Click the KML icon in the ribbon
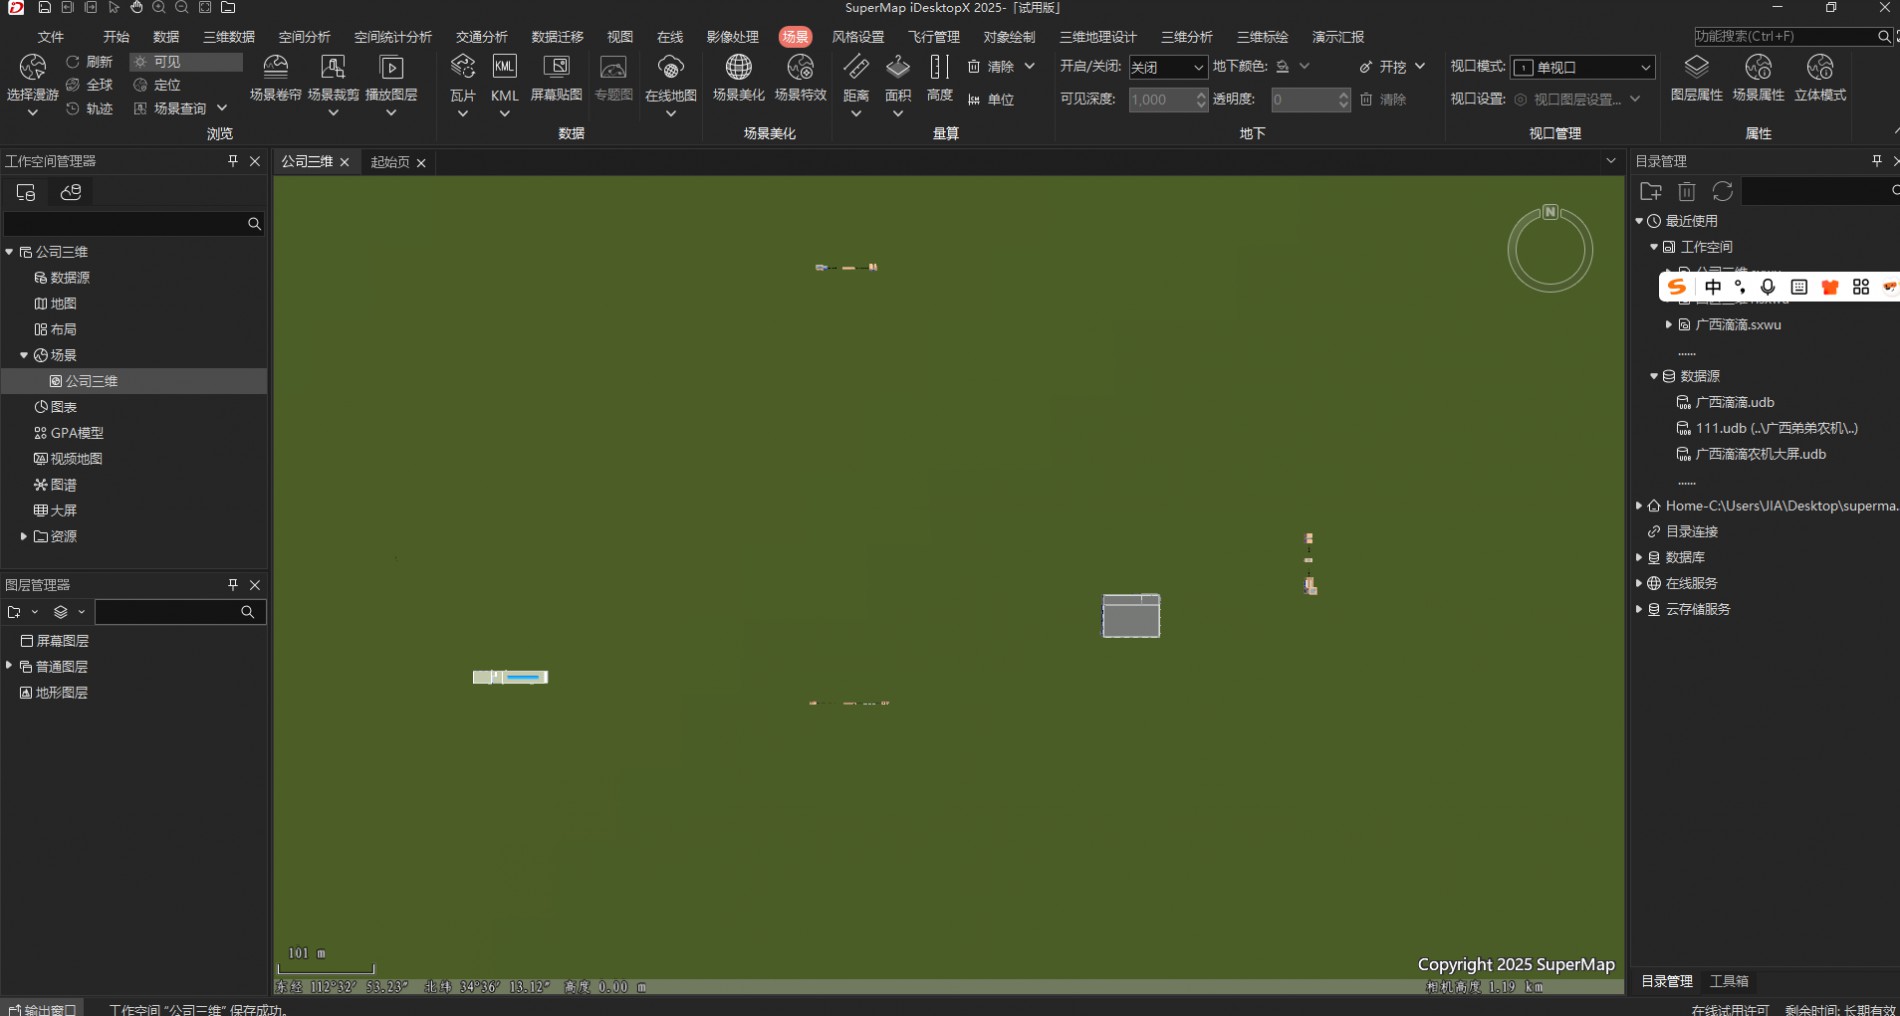1900x1016 pixels. (504, 67)
